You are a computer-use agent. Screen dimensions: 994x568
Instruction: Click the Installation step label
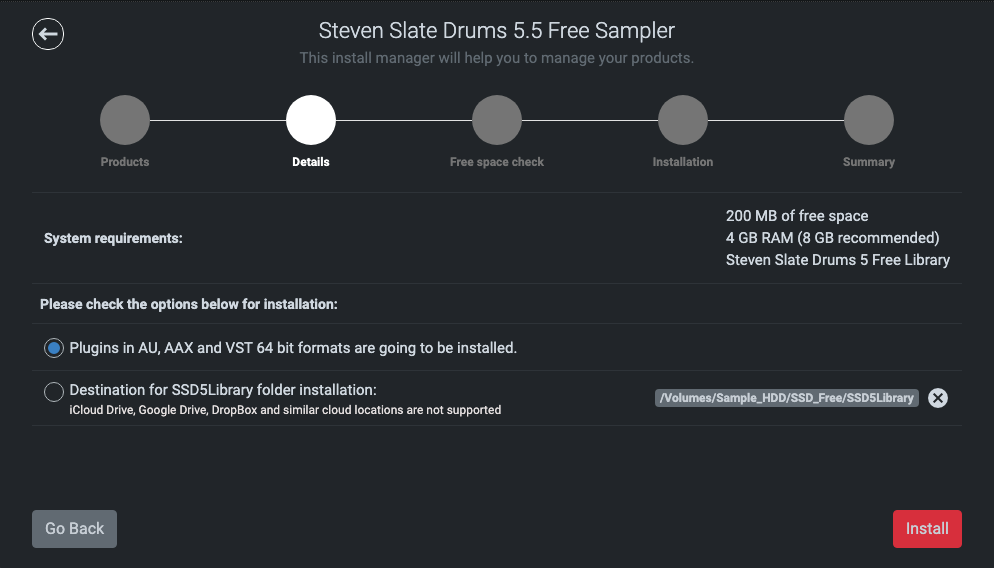click(x=683, y=162)
